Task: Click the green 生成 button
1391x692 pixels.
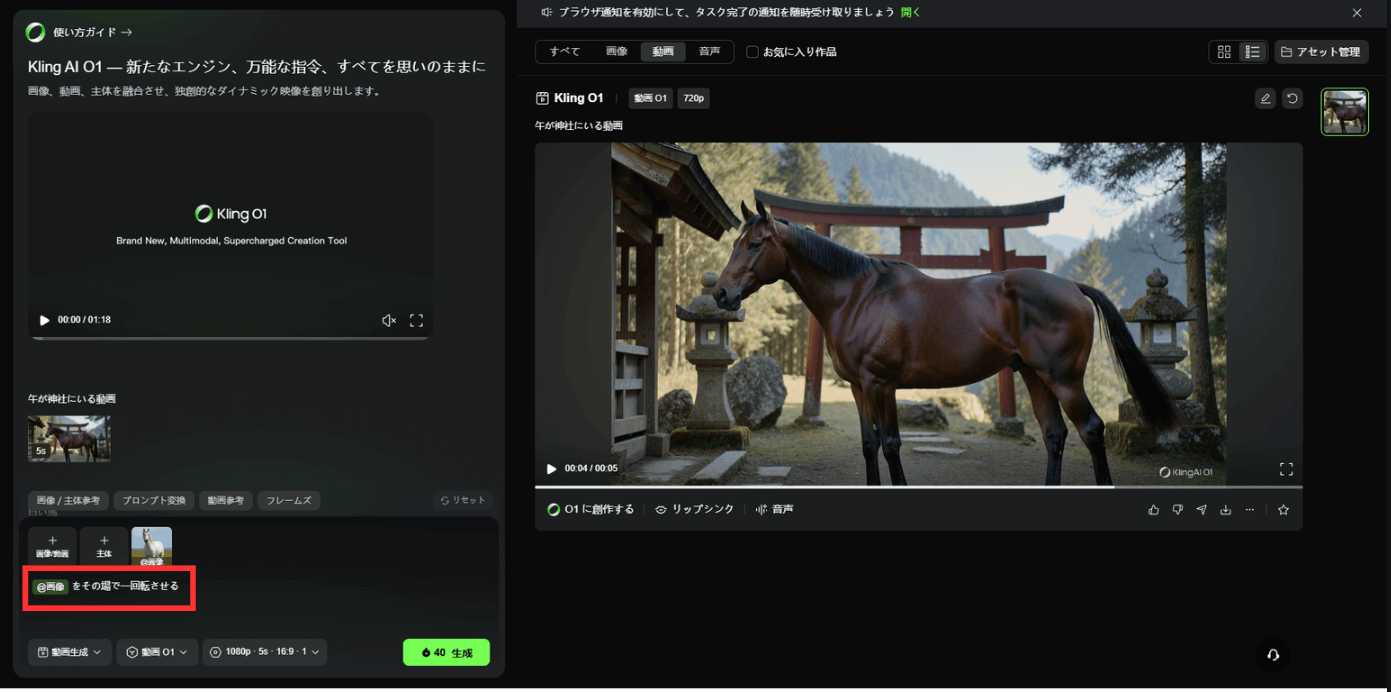Action: click(446, 652)
